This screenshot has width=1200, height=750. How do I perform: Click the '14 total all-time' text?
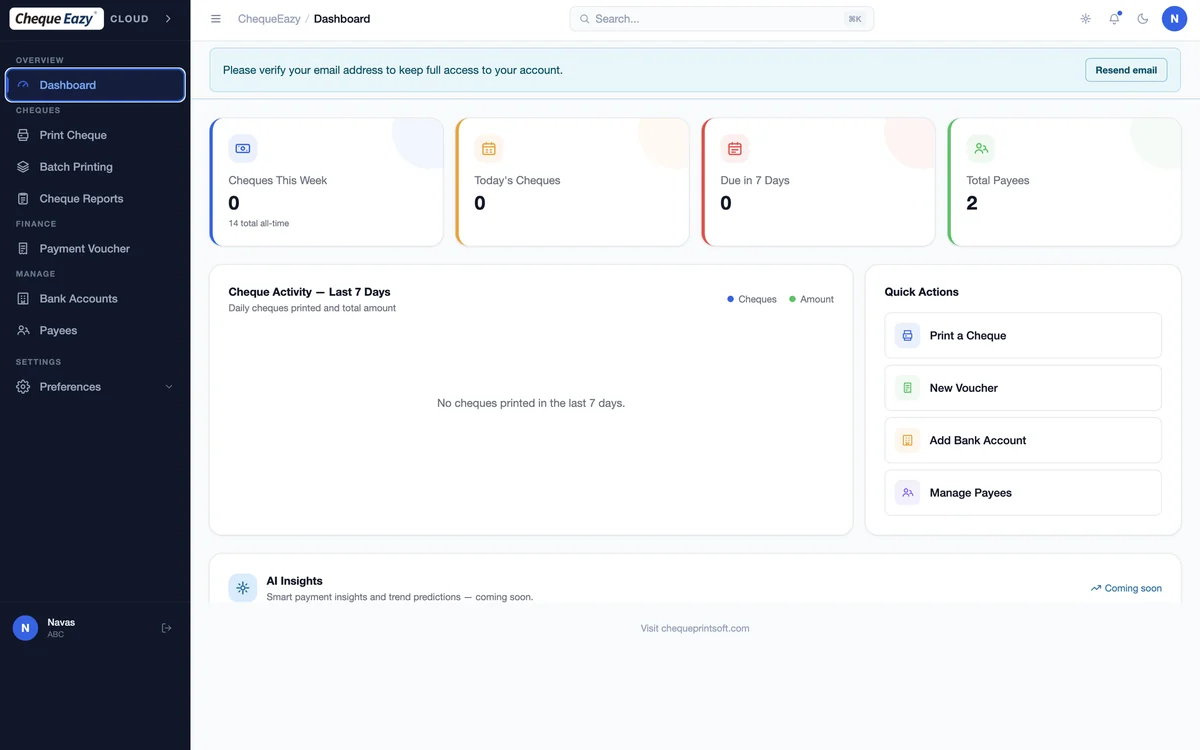coord(259,223)
